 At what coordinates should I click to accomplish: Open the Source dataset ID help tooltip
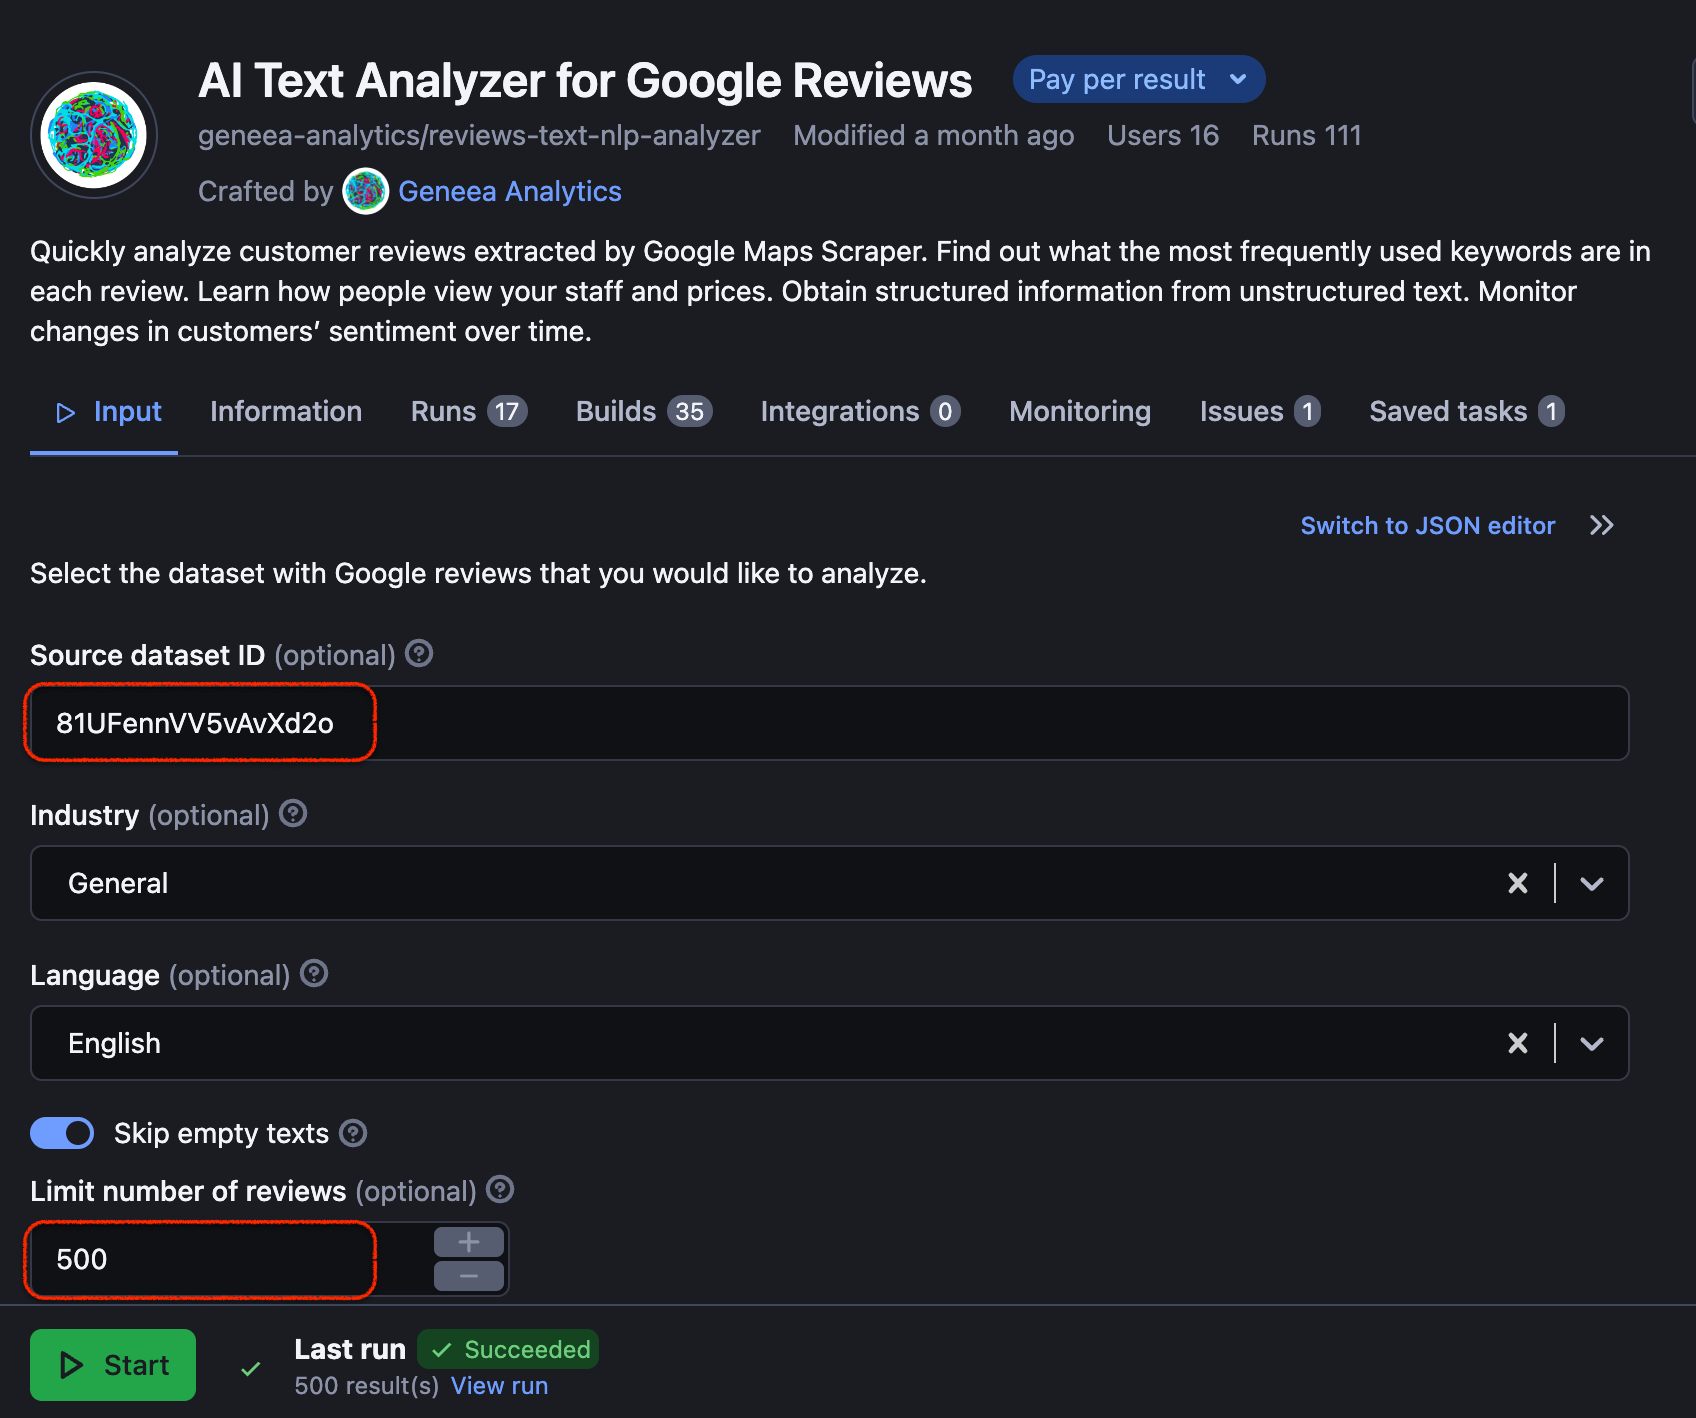(419, 654)
